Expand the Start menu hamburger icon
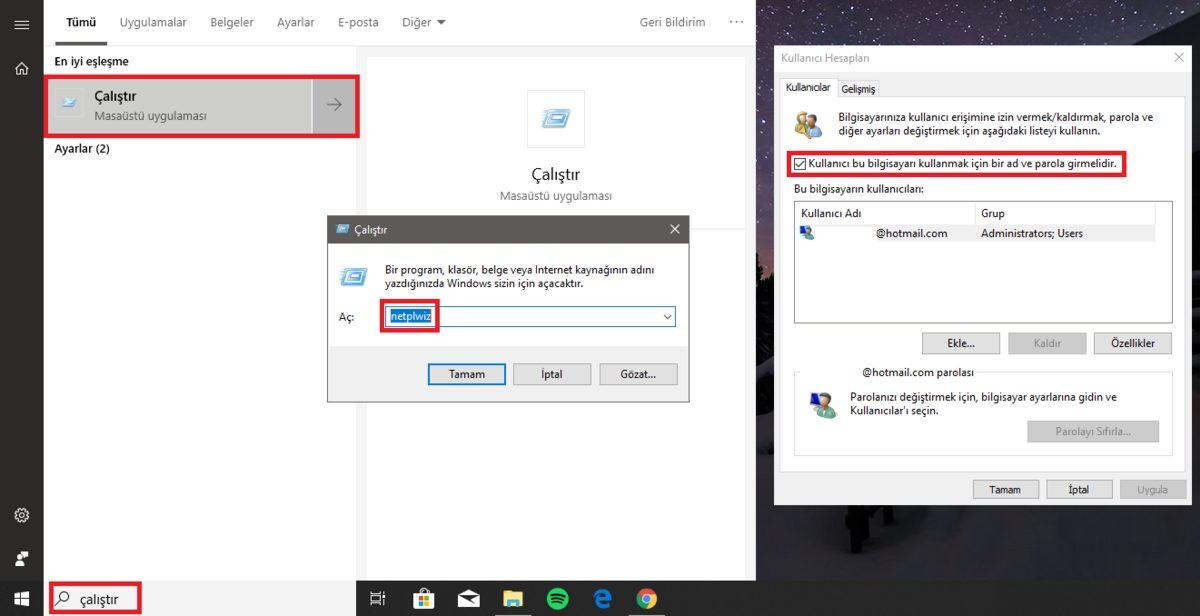 pyautogui.click(x=21, y=25)
